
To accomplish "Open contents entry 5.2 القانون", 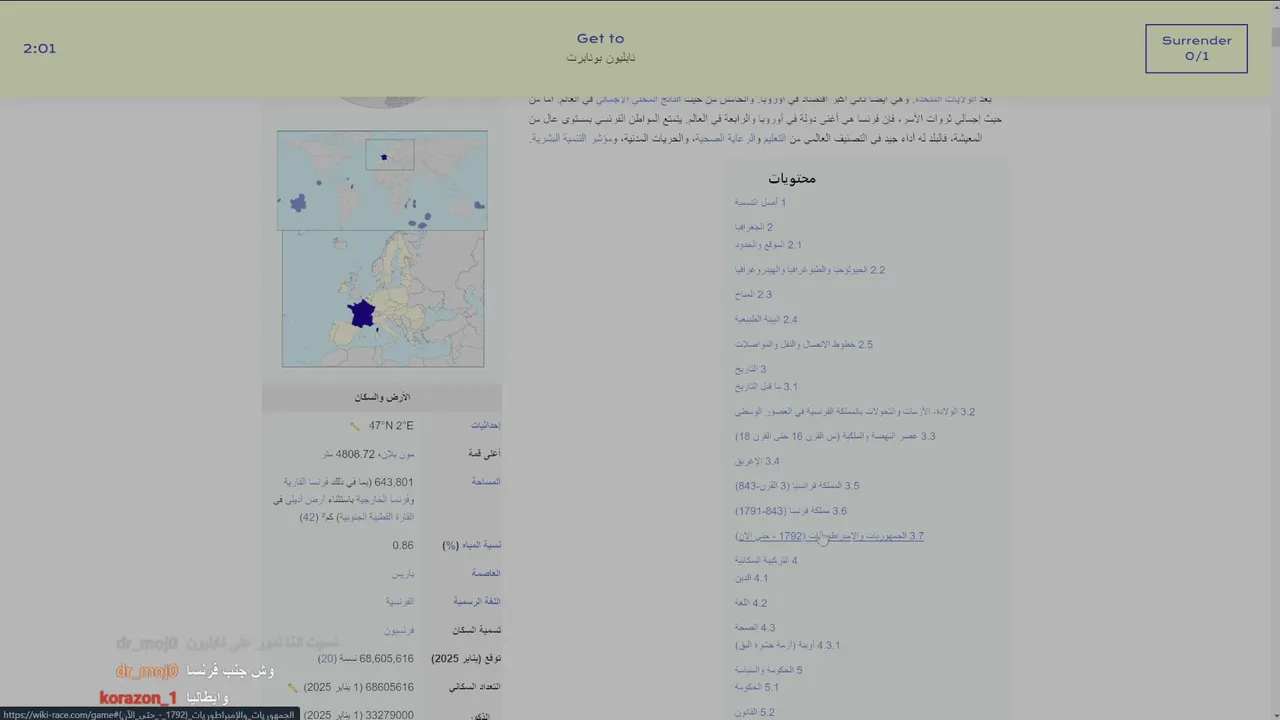I will [x=754, y=713].
